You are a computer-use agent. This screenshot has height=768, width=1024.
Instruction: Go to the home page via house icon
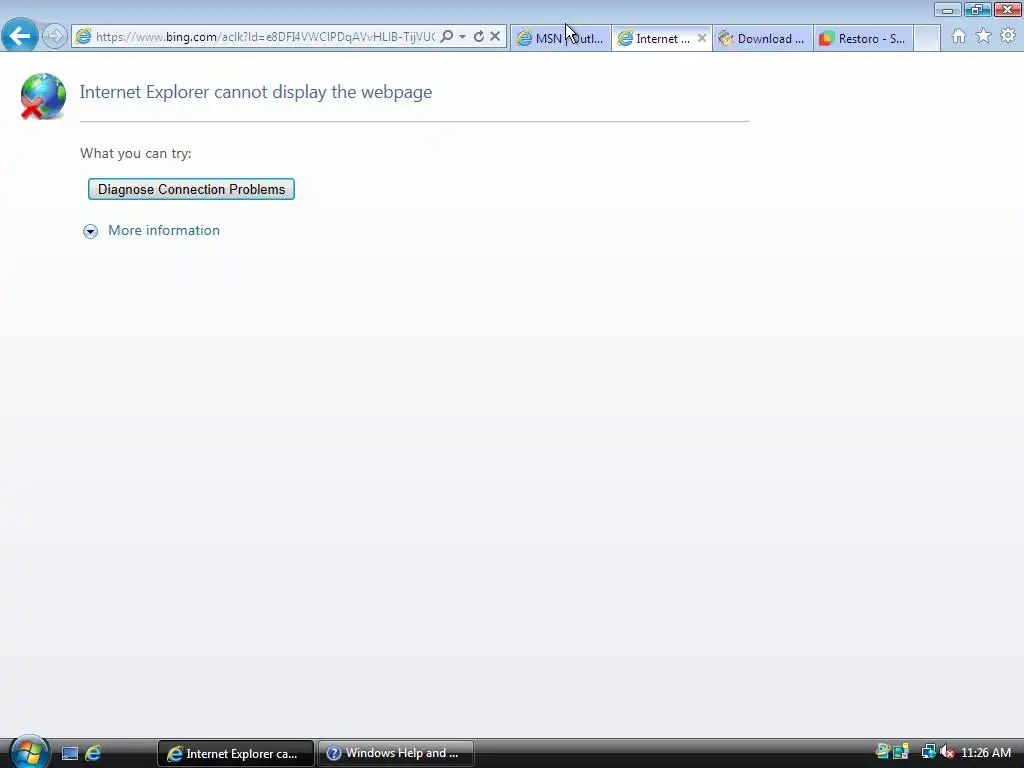(959, 37)
